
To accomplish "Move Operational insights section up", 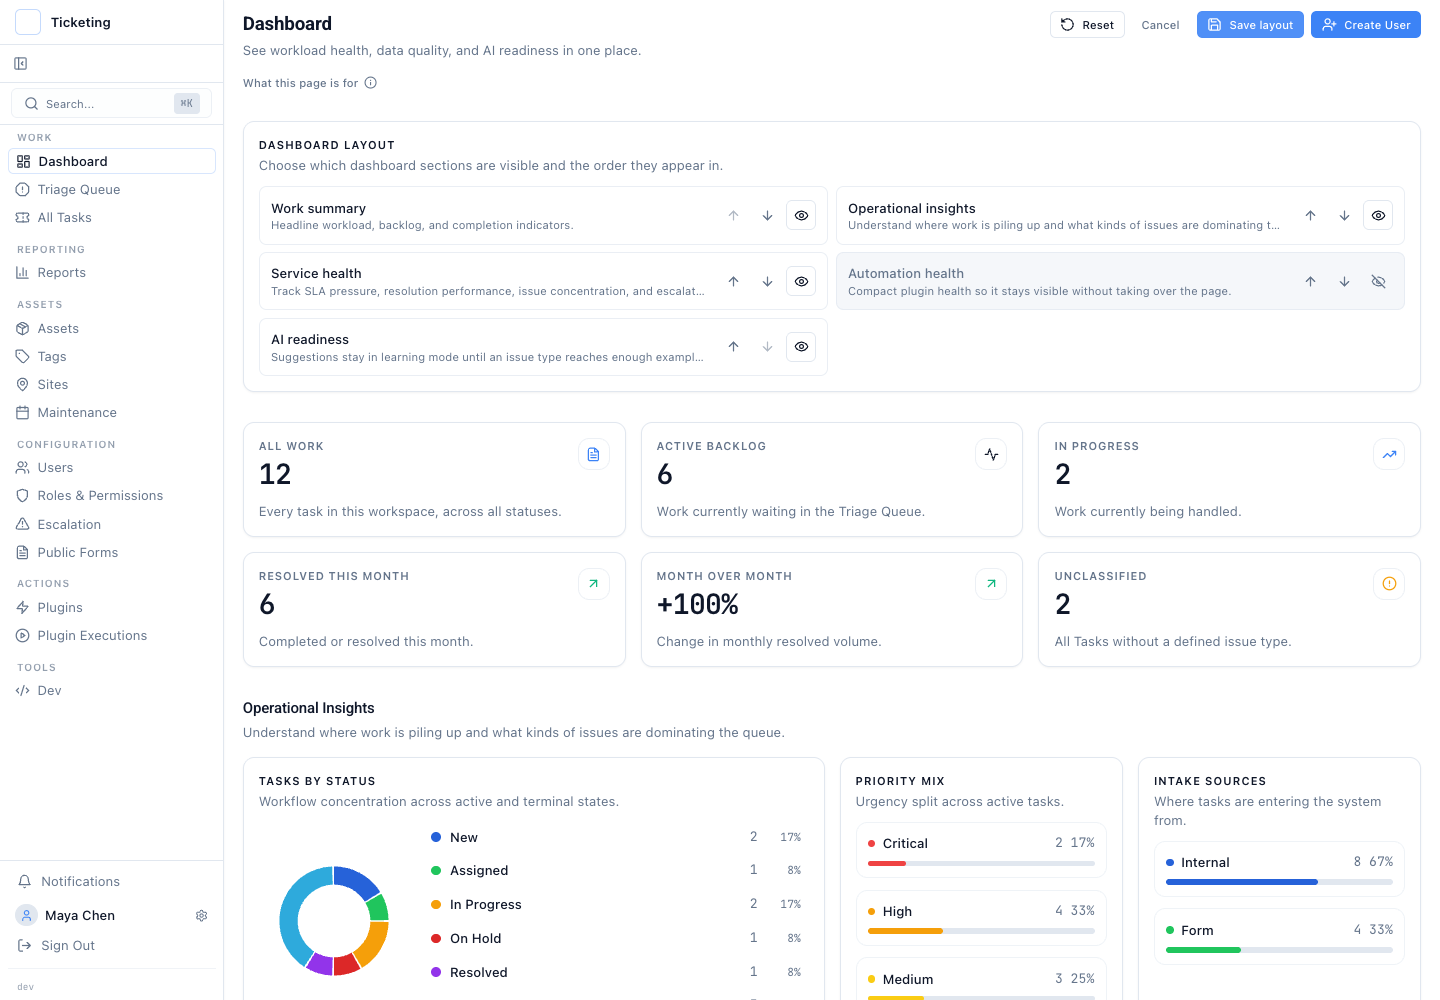I will tap(1310, 216).
